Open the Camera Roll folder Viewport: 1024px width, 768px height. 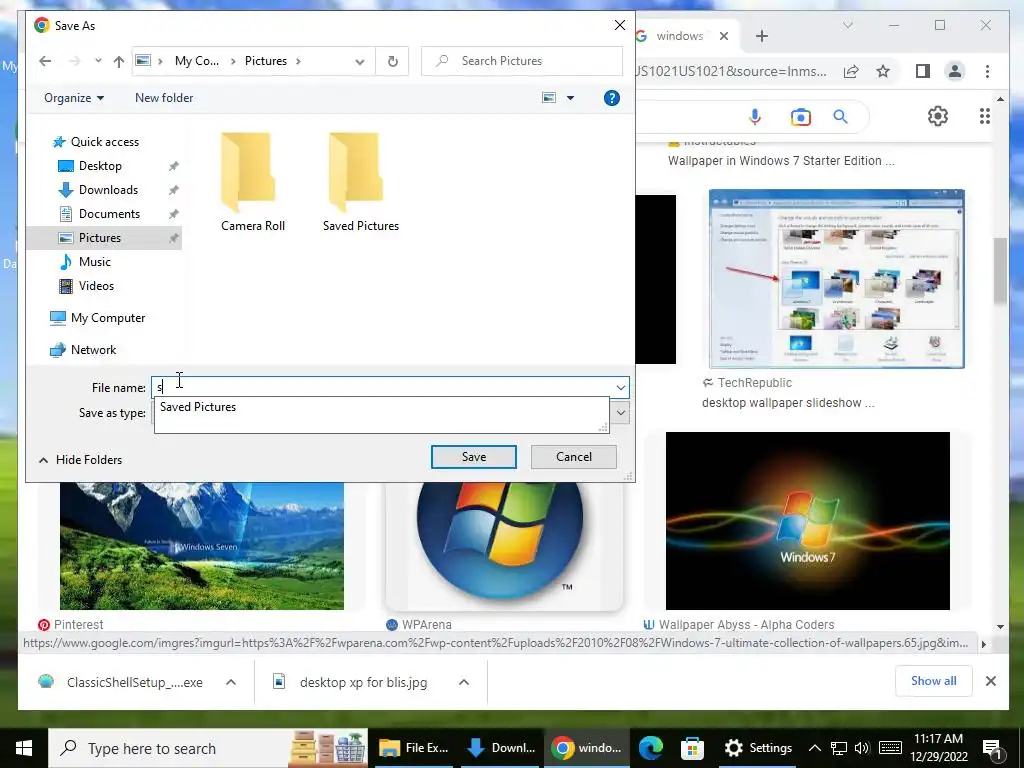coord(253,183)
